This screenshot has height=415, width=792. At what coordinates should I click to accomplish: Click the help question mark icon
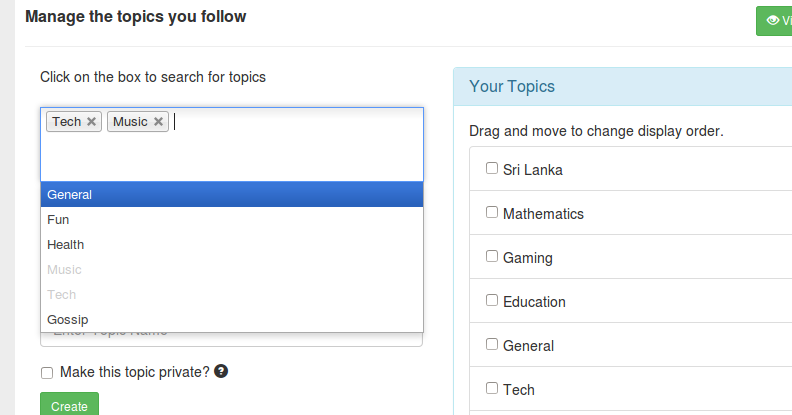(x=221, y=371)
